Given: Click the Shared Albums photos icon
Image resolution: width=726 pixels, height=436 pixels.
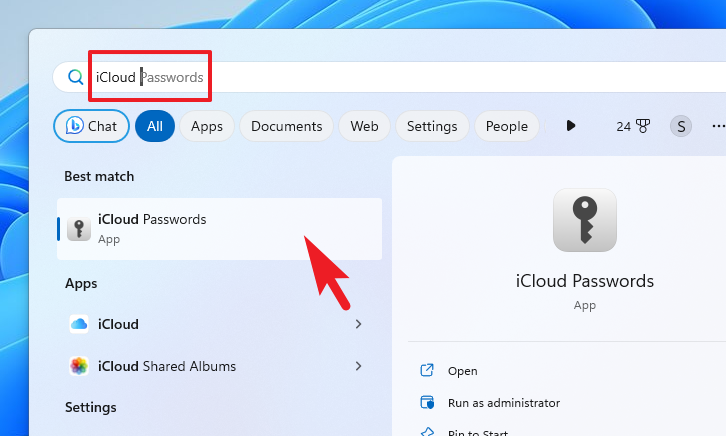Looking at the screenshot, I should pyautogui.click(x=79, y=366).
